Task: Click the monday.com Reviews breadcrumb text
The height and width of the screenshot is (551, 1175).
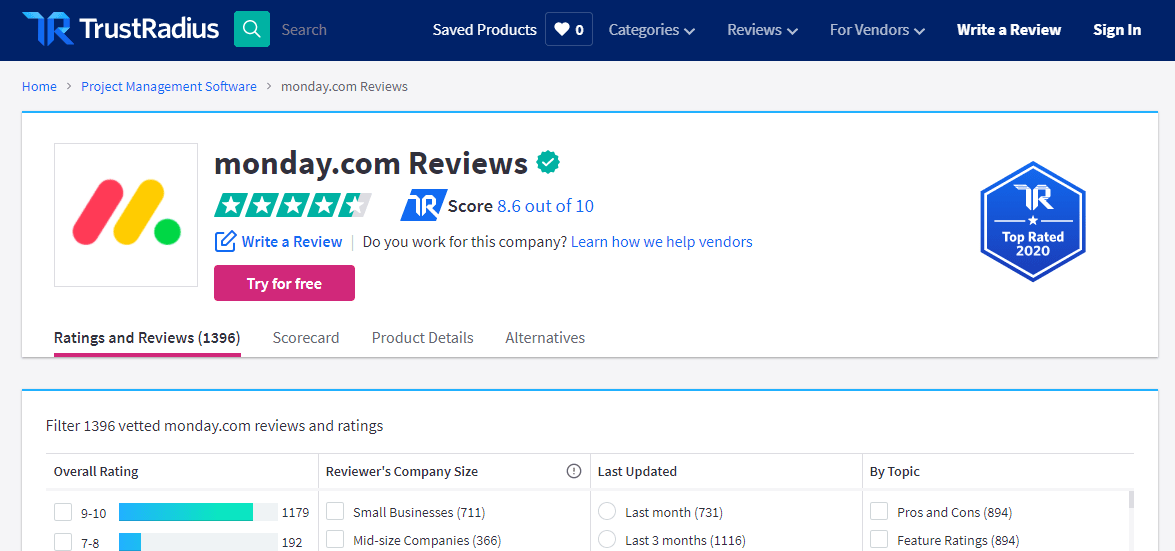Action: point(344,86)
